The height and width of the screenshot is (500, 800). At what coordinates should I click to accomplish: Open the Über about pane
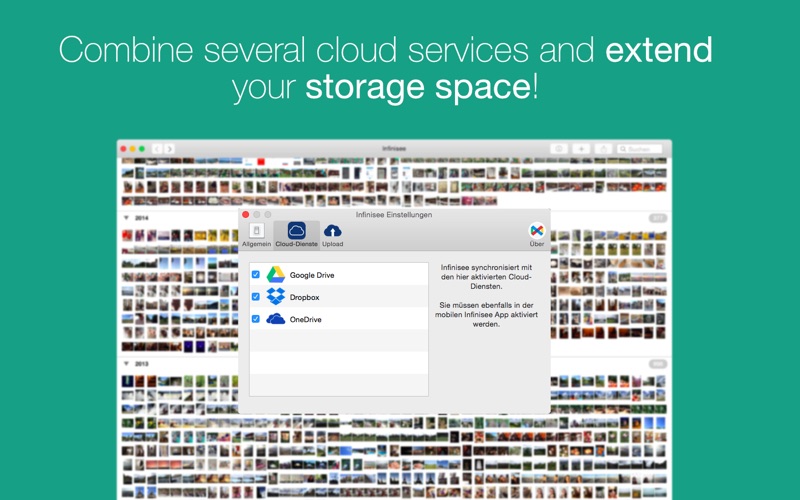click(x=537, y=235)
